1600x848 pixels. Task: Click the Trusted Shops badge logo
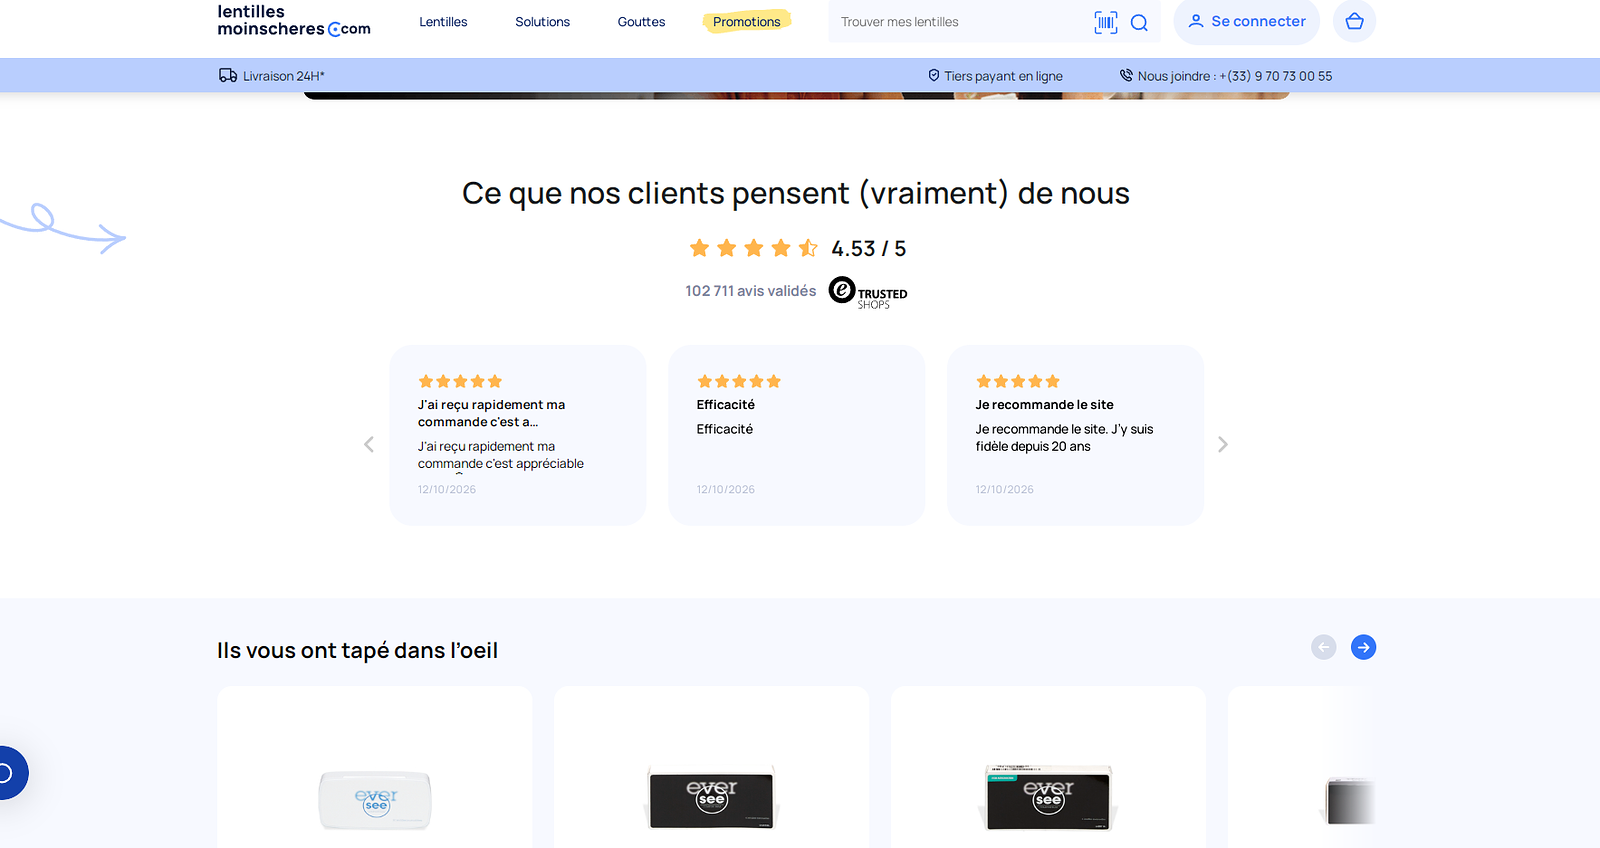click(x=868, y=292)
